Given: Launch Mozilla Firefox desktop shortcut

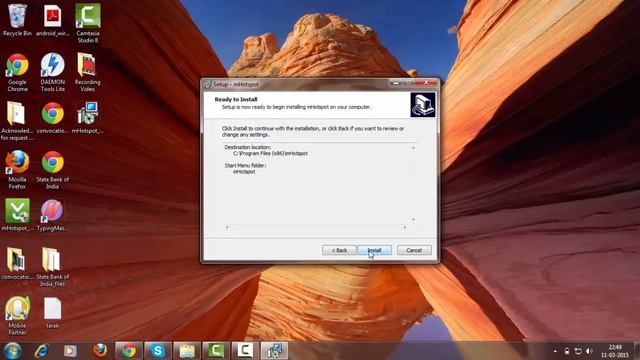Looking at the screenshot, I should tap(17, 170).
